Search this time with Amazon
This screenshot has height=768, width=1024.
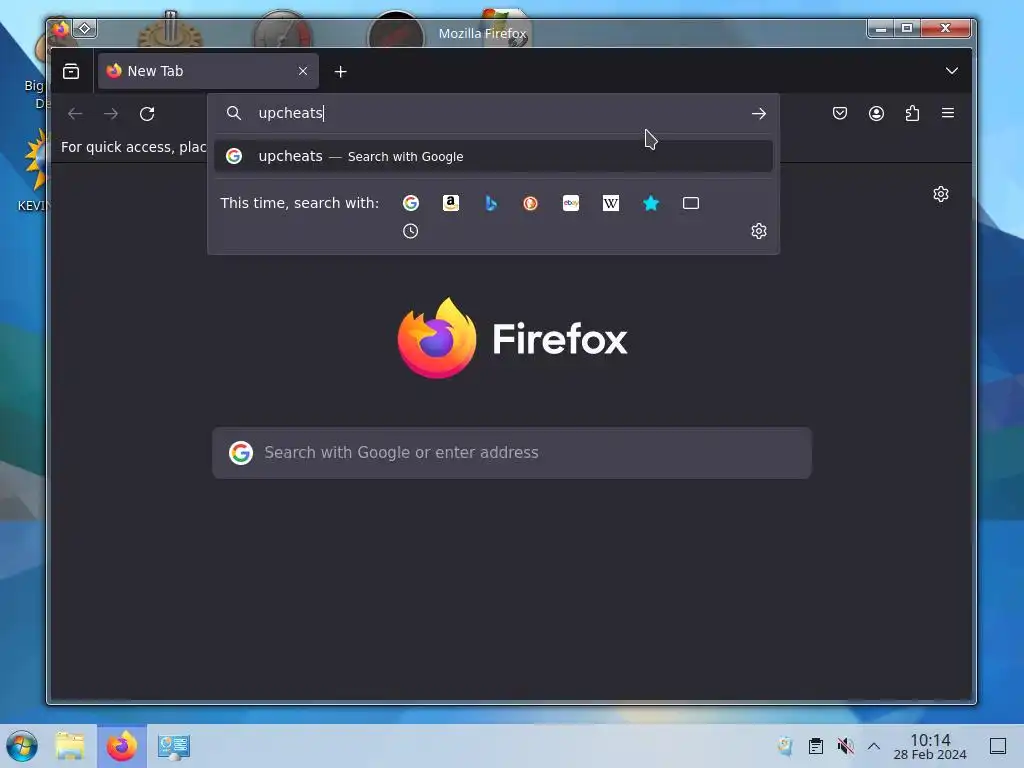[451, 203]
